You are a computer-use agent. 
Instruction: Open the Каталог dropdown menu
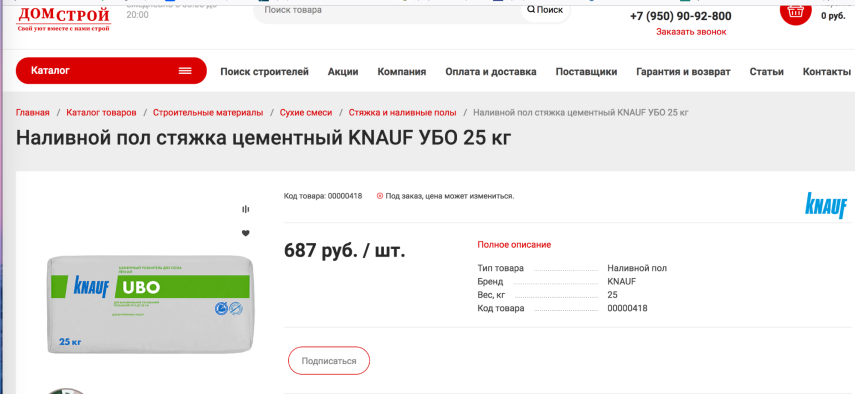[111, 71]
